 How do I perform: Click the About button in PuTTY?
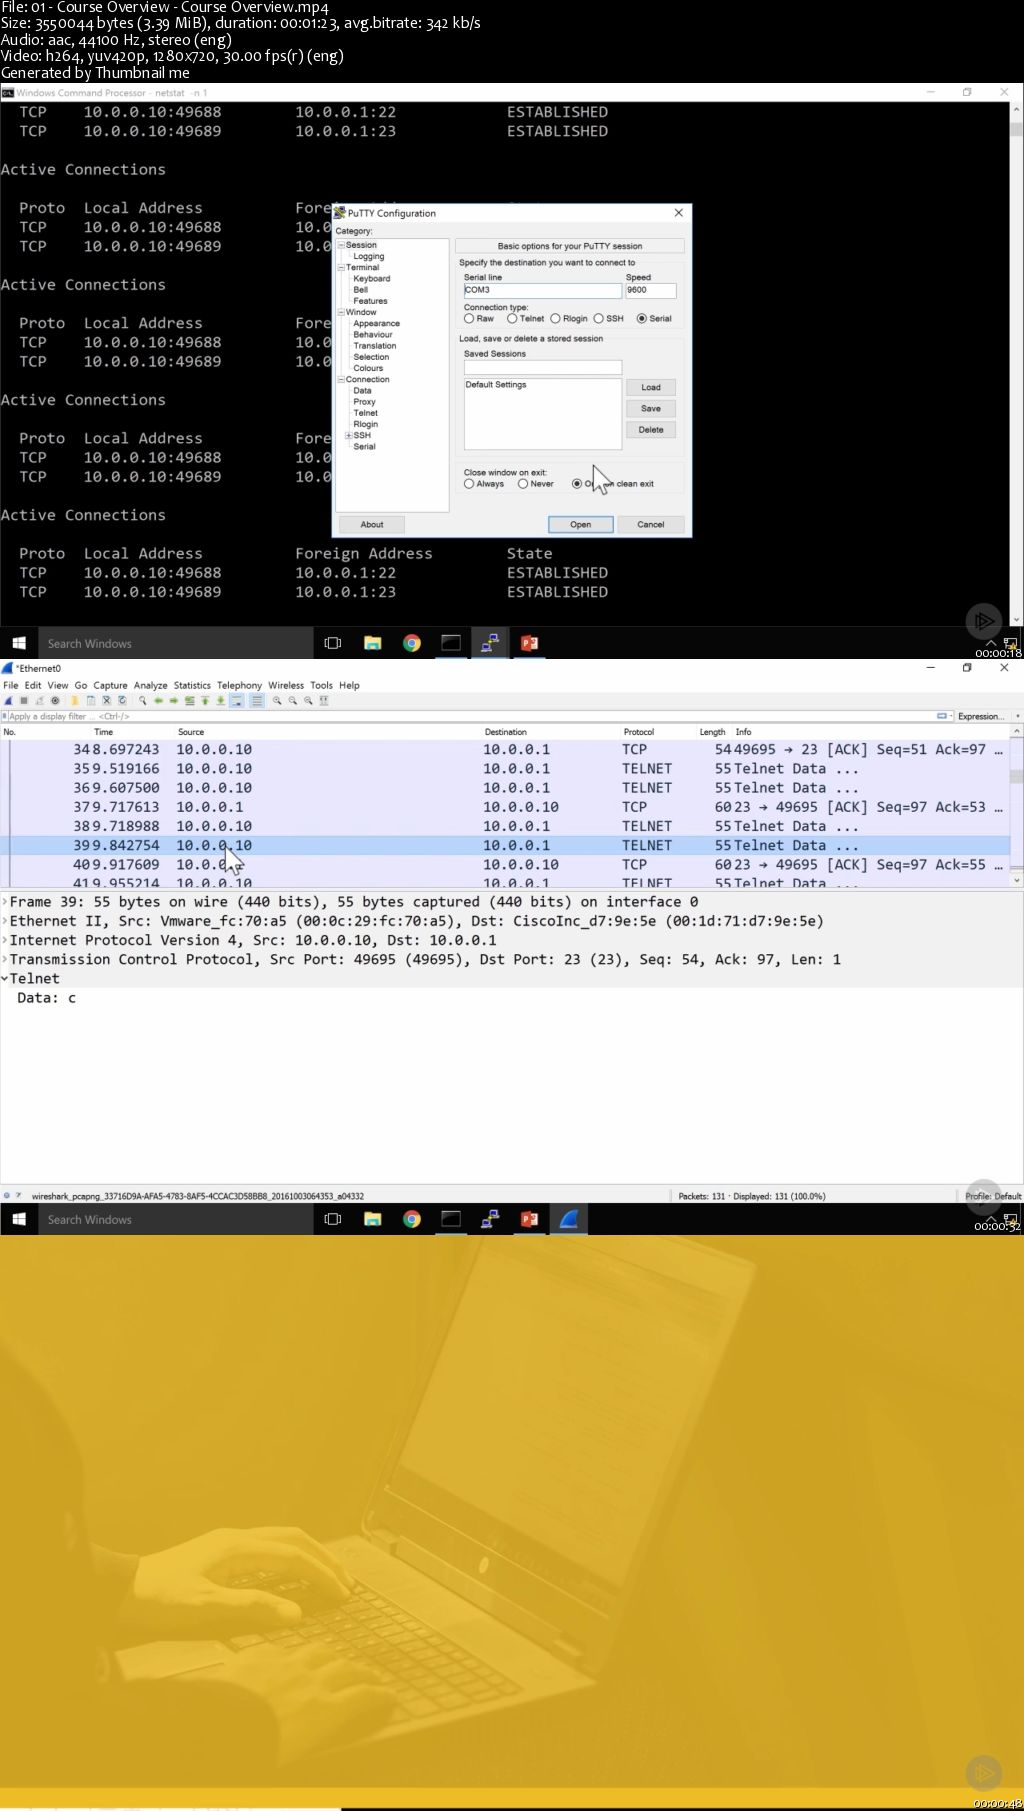(372, 524)
